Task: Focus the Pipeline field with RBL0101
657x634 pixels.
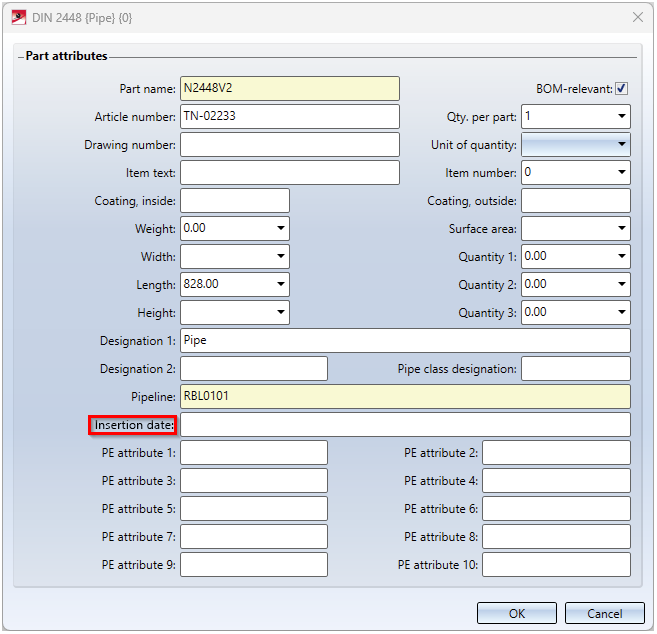Action: tap(405, 396)
